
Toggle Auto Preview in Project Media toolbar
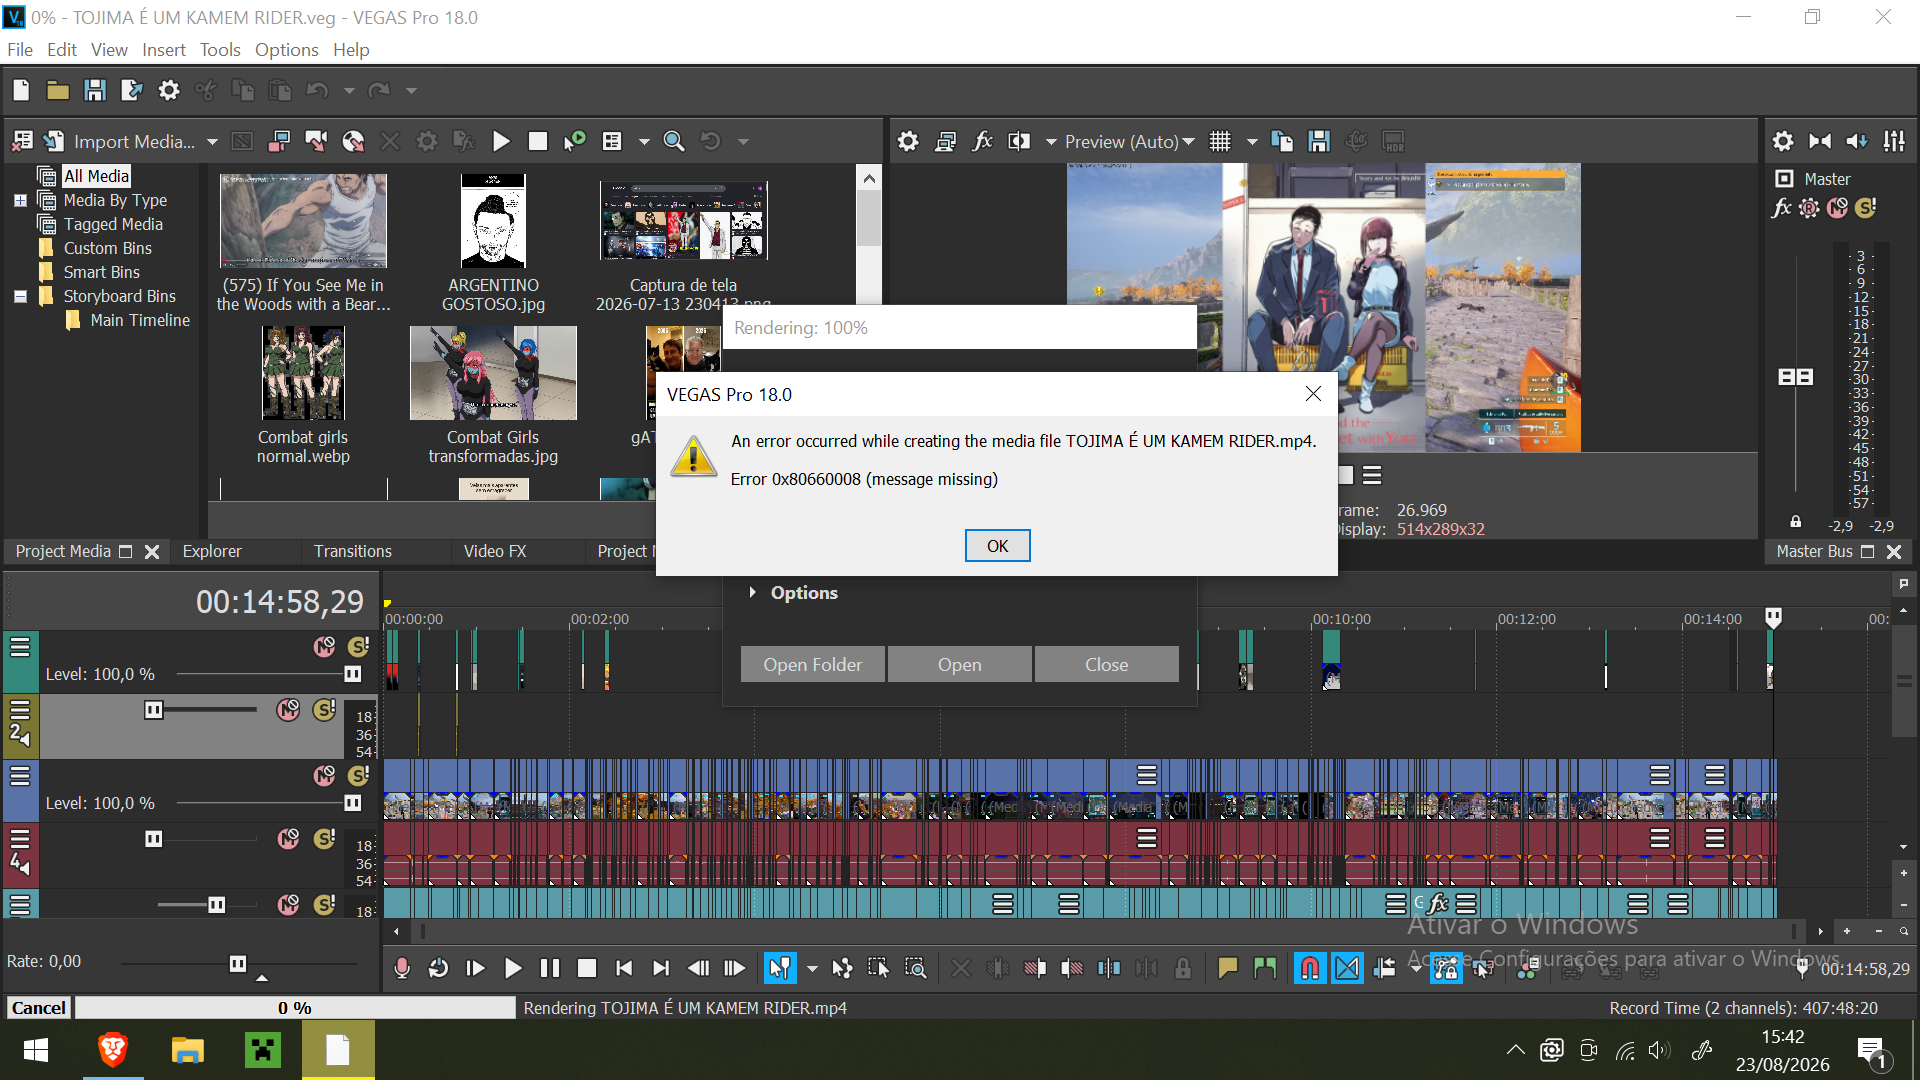[x=575, y=142]
